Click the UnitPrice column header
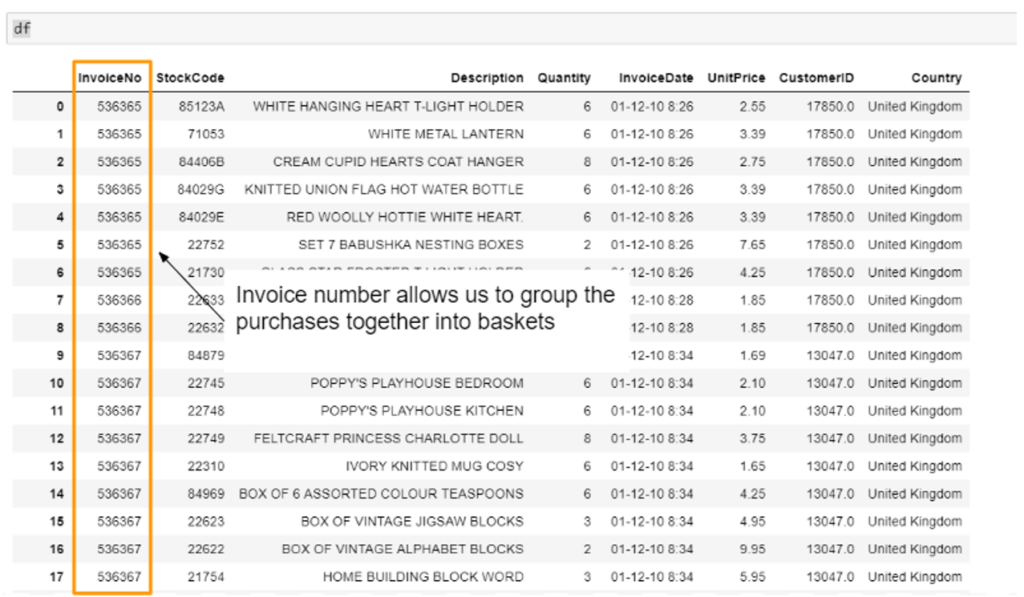The width and height of the screenshot is (1024, 597). [x=736, y=78]
